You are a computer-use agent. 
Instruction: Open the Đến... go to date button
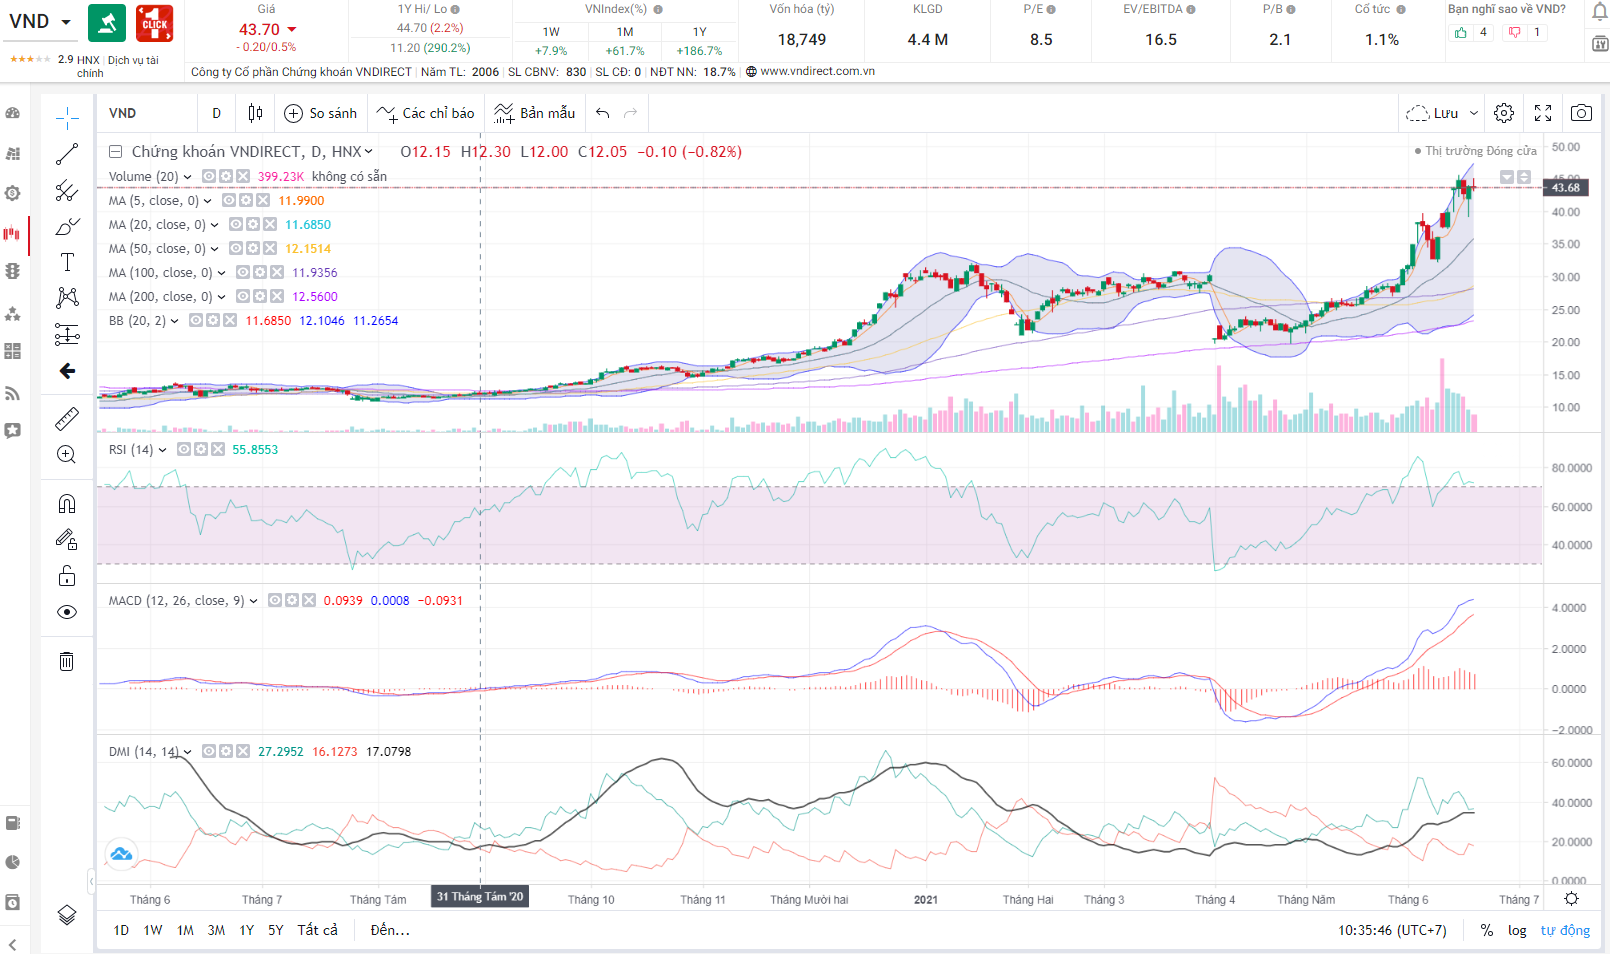pyautogui.click(x=390, y=930)
